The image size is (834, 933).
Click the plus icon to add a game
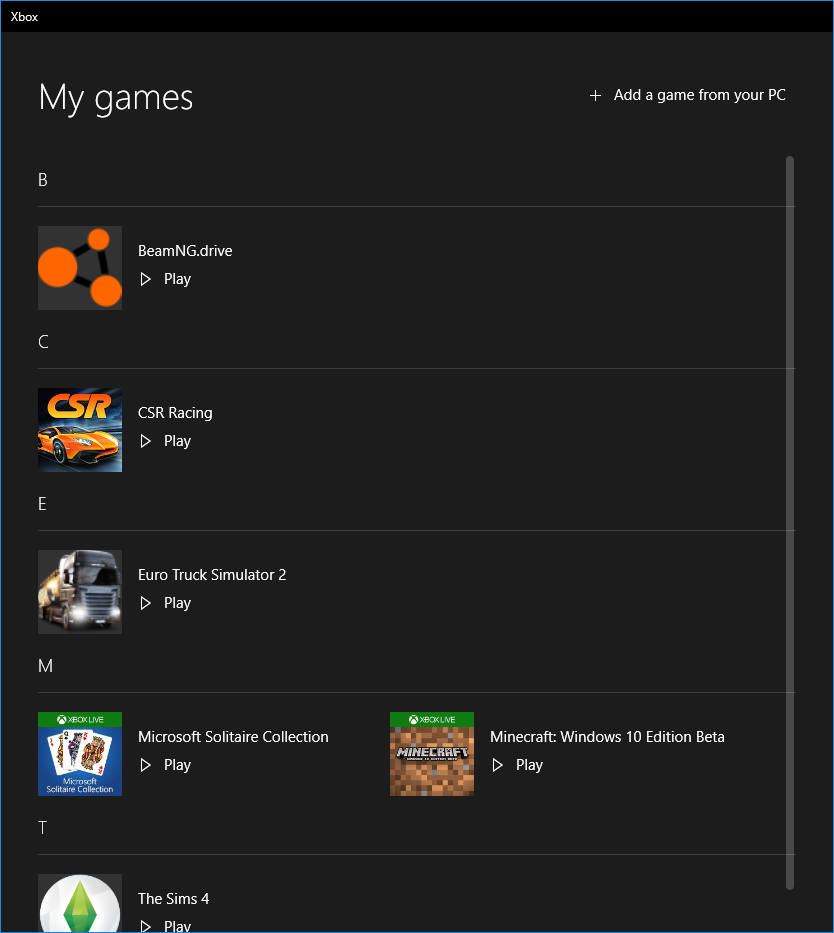[595, 95]
